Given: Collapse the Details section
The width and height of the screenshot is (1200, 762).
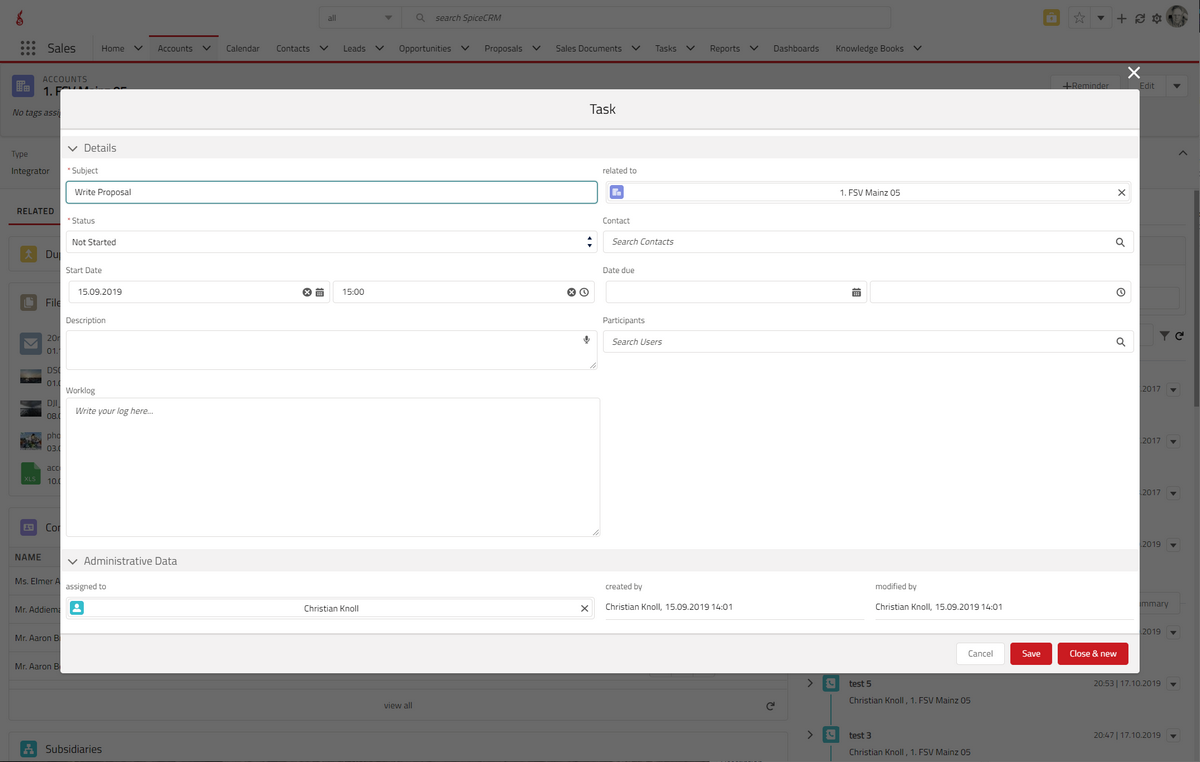Looking at the screenshot, I should pyautogui.click(x=73, y=148).
